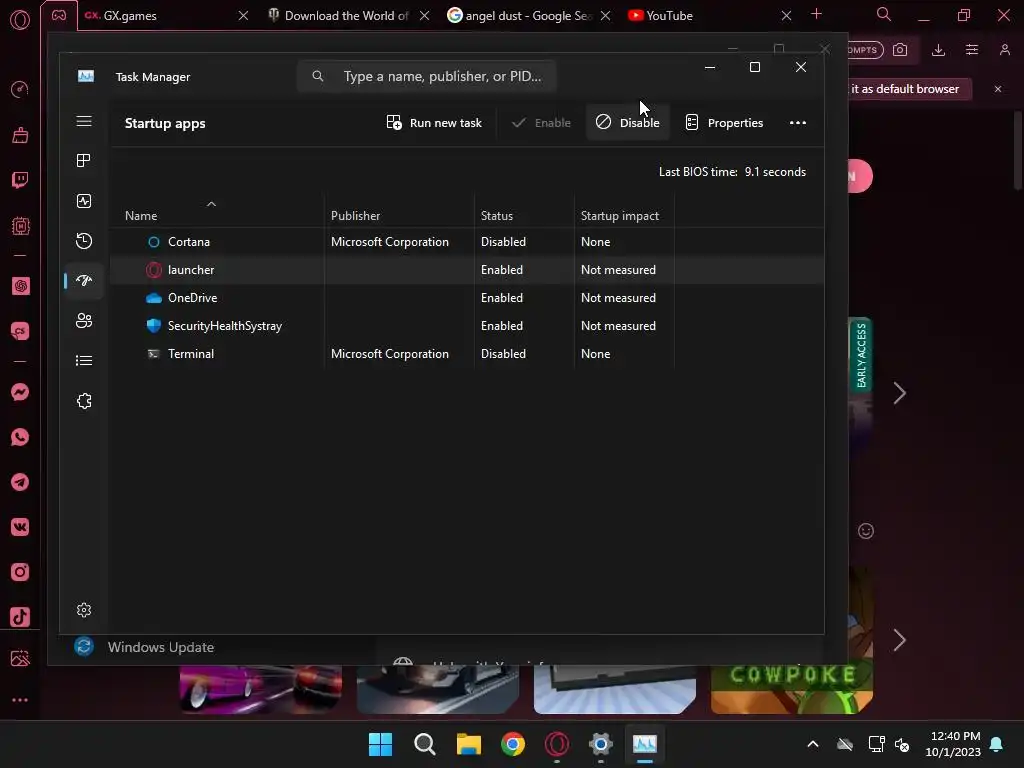Screen dimensions: 1024x768
Task: Open Opera GX tab search icon
Action: pyautogui.click(x=884, y=14)
